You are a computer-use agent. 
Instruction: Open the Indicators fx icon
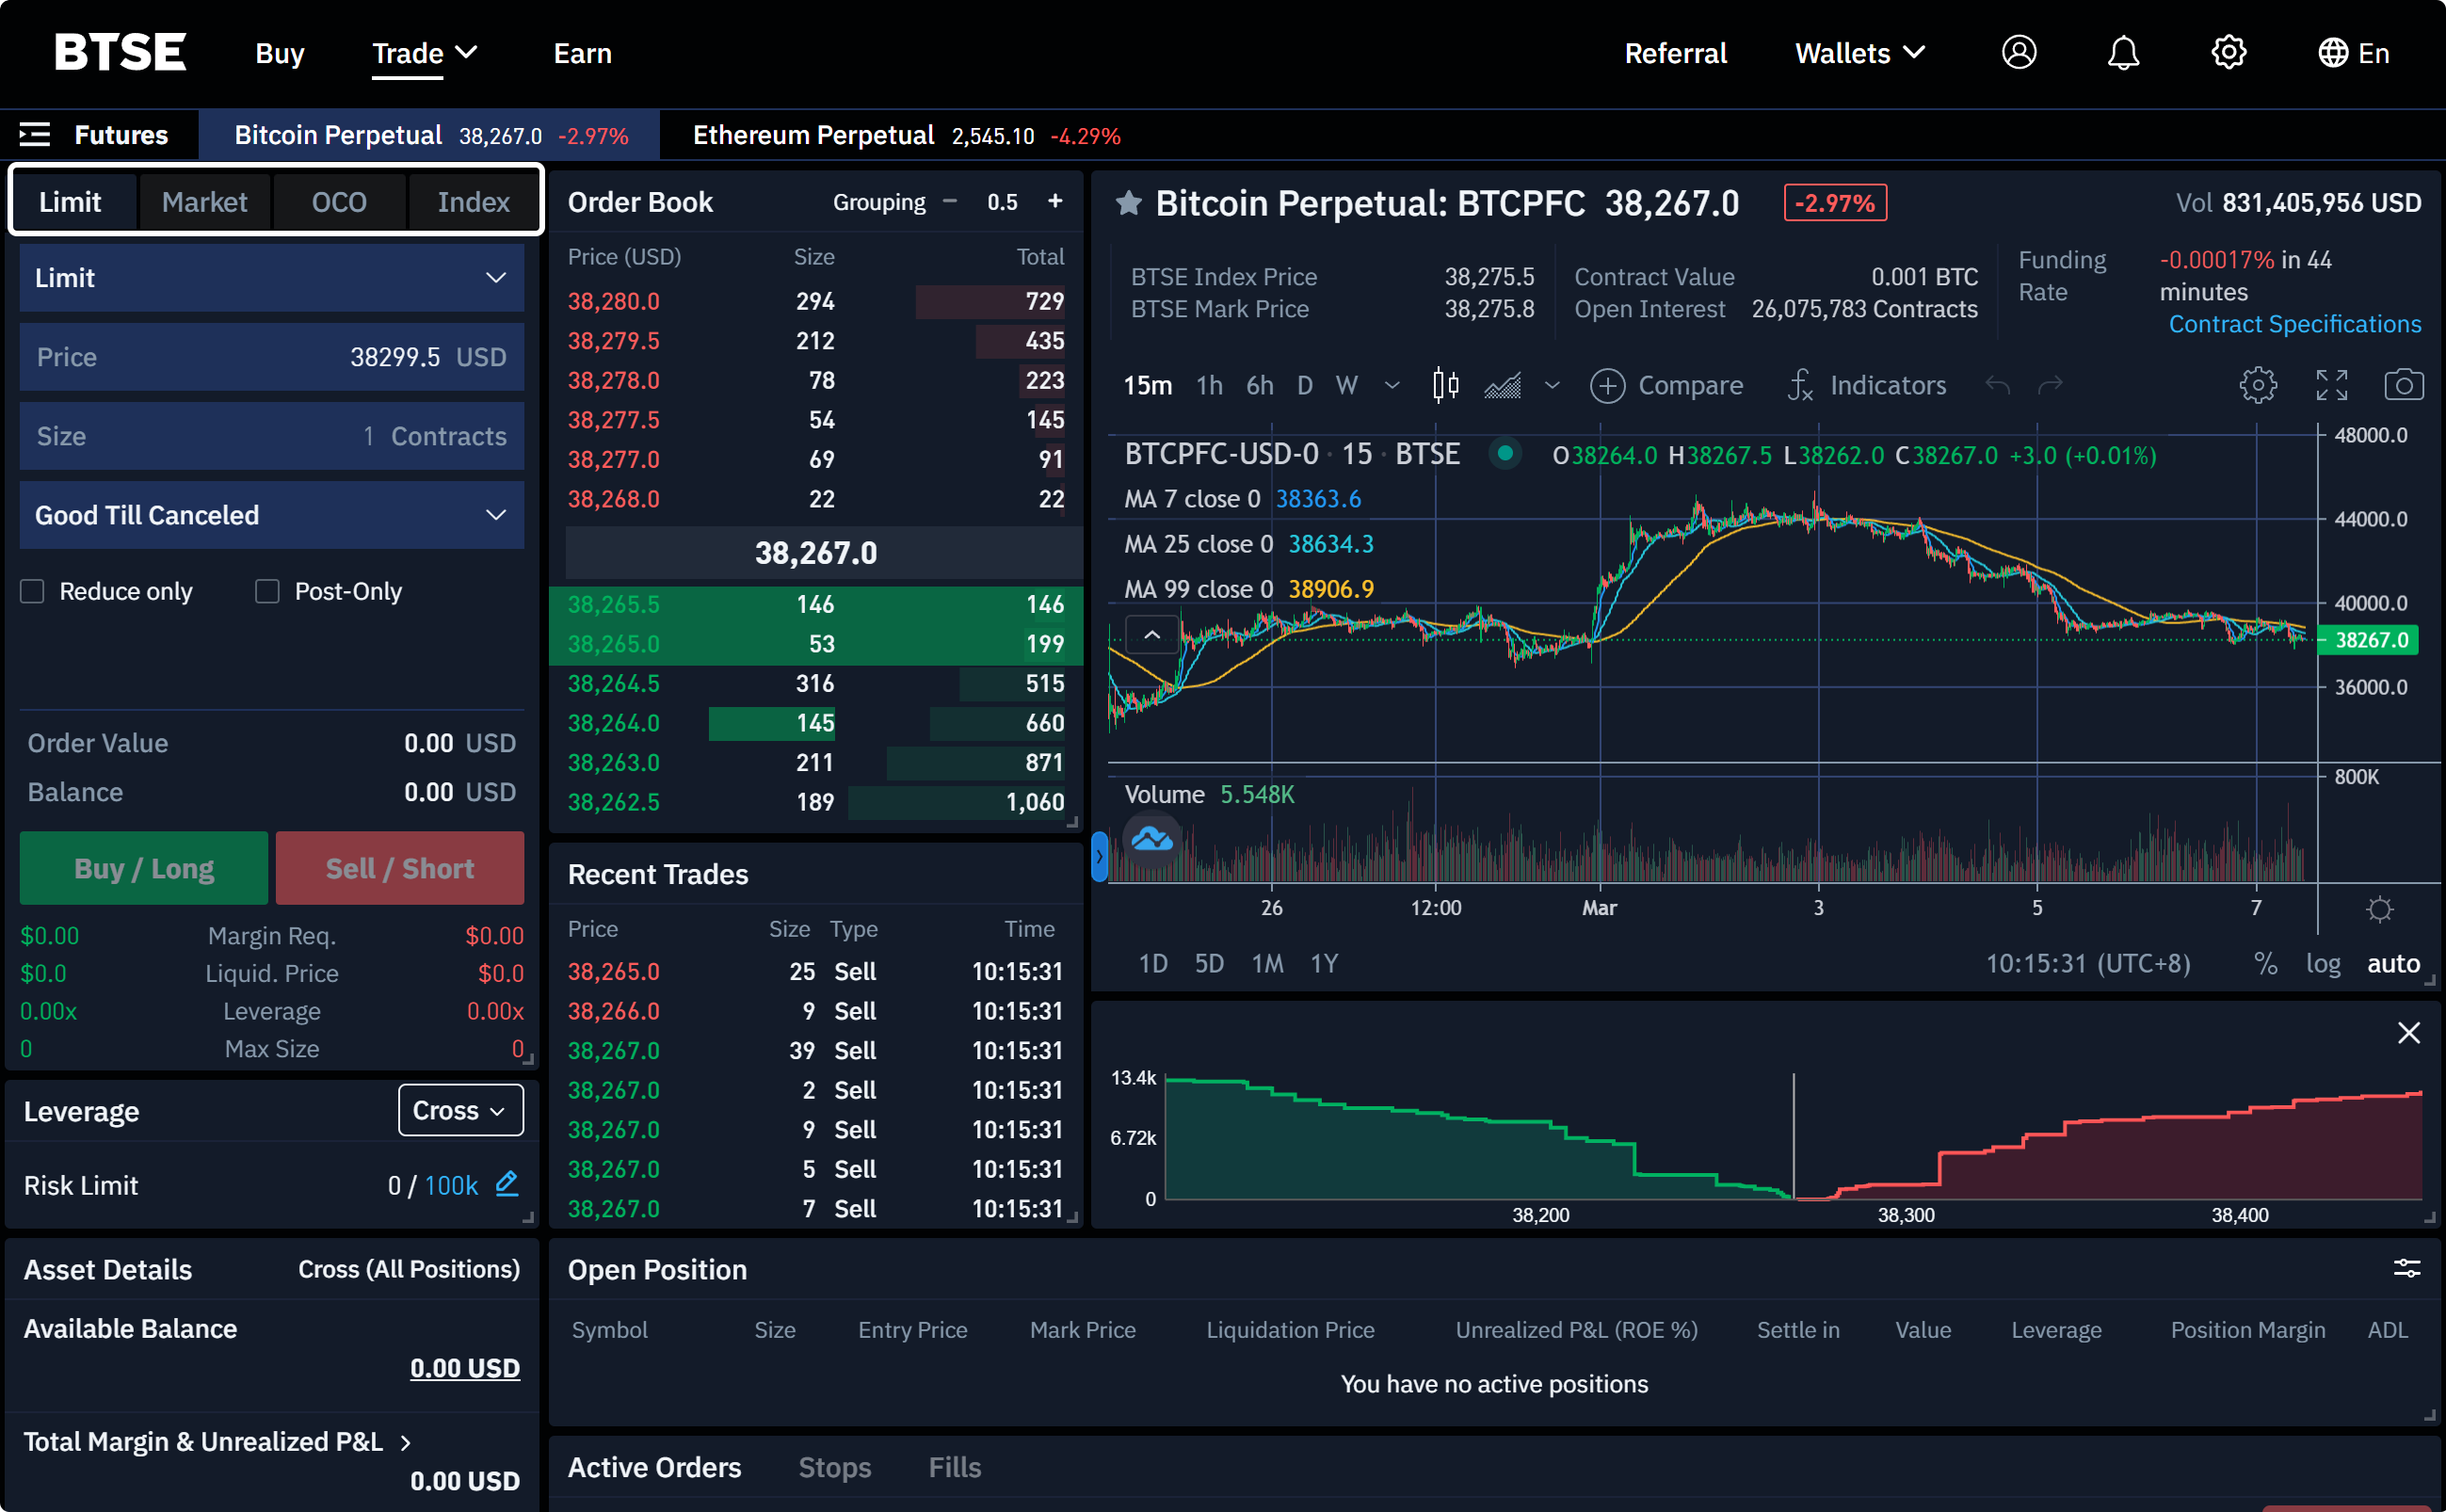point(1800,385)
